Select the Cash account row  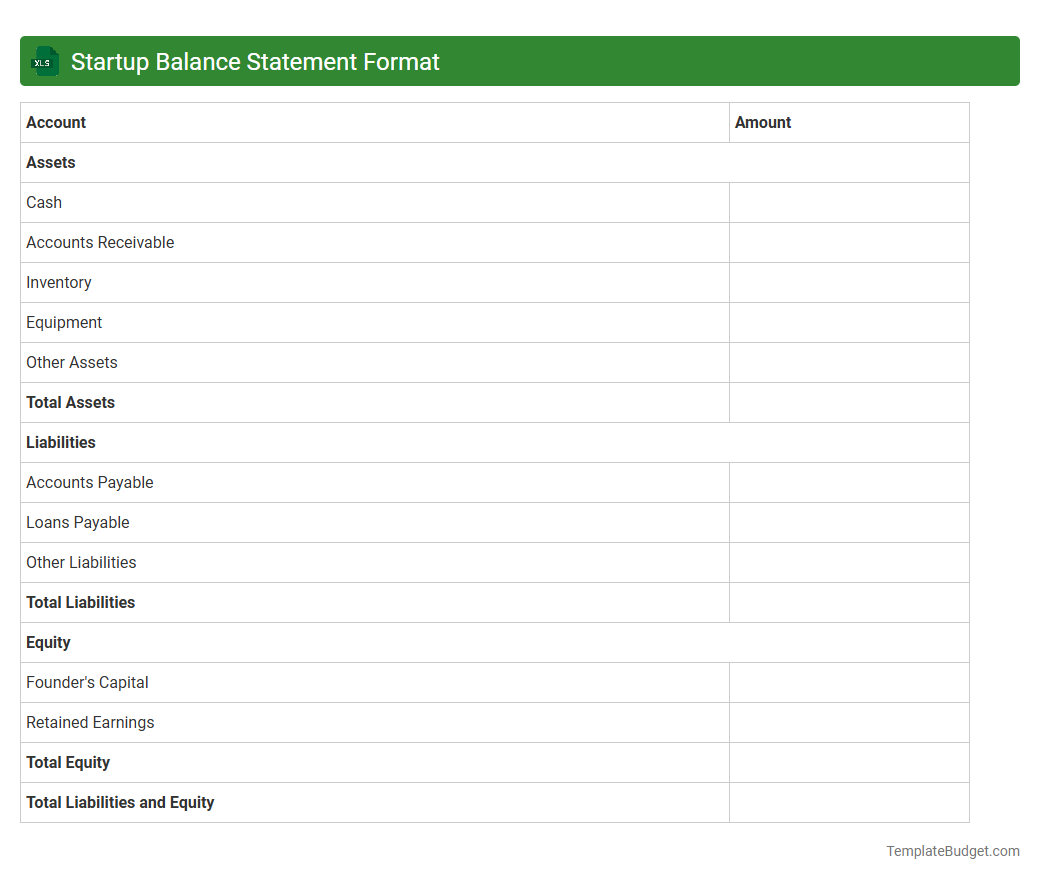click(44, 202)
